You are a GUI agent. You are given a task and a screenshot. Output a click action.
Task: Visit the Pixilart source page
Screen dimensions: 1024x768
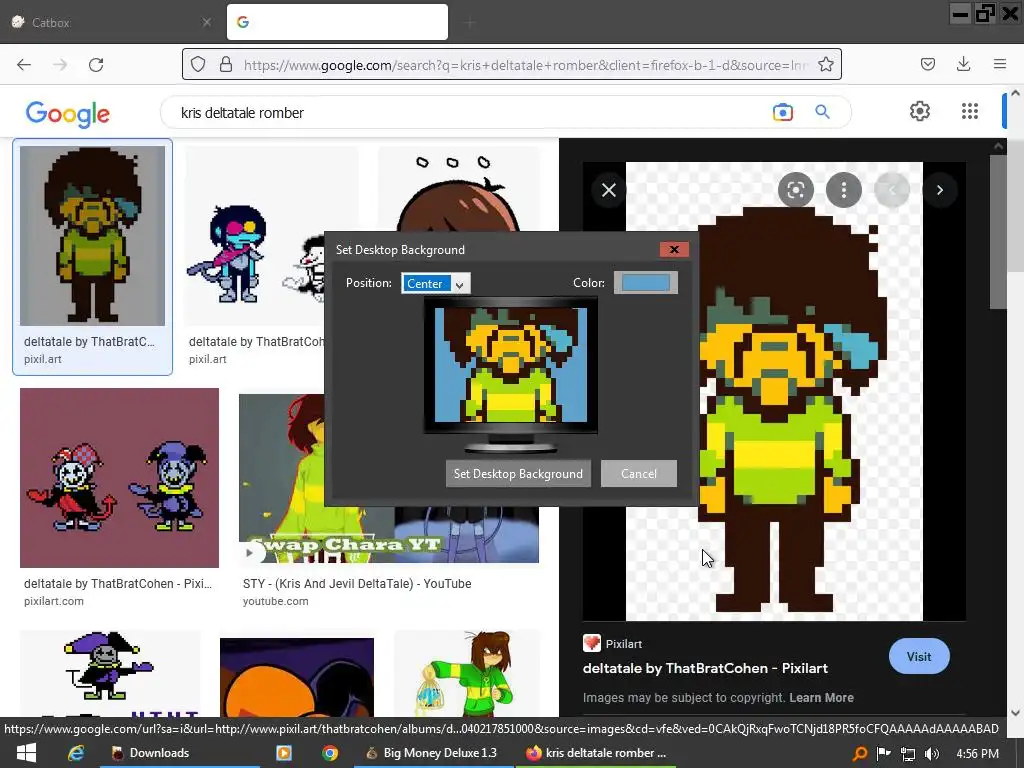919,656
